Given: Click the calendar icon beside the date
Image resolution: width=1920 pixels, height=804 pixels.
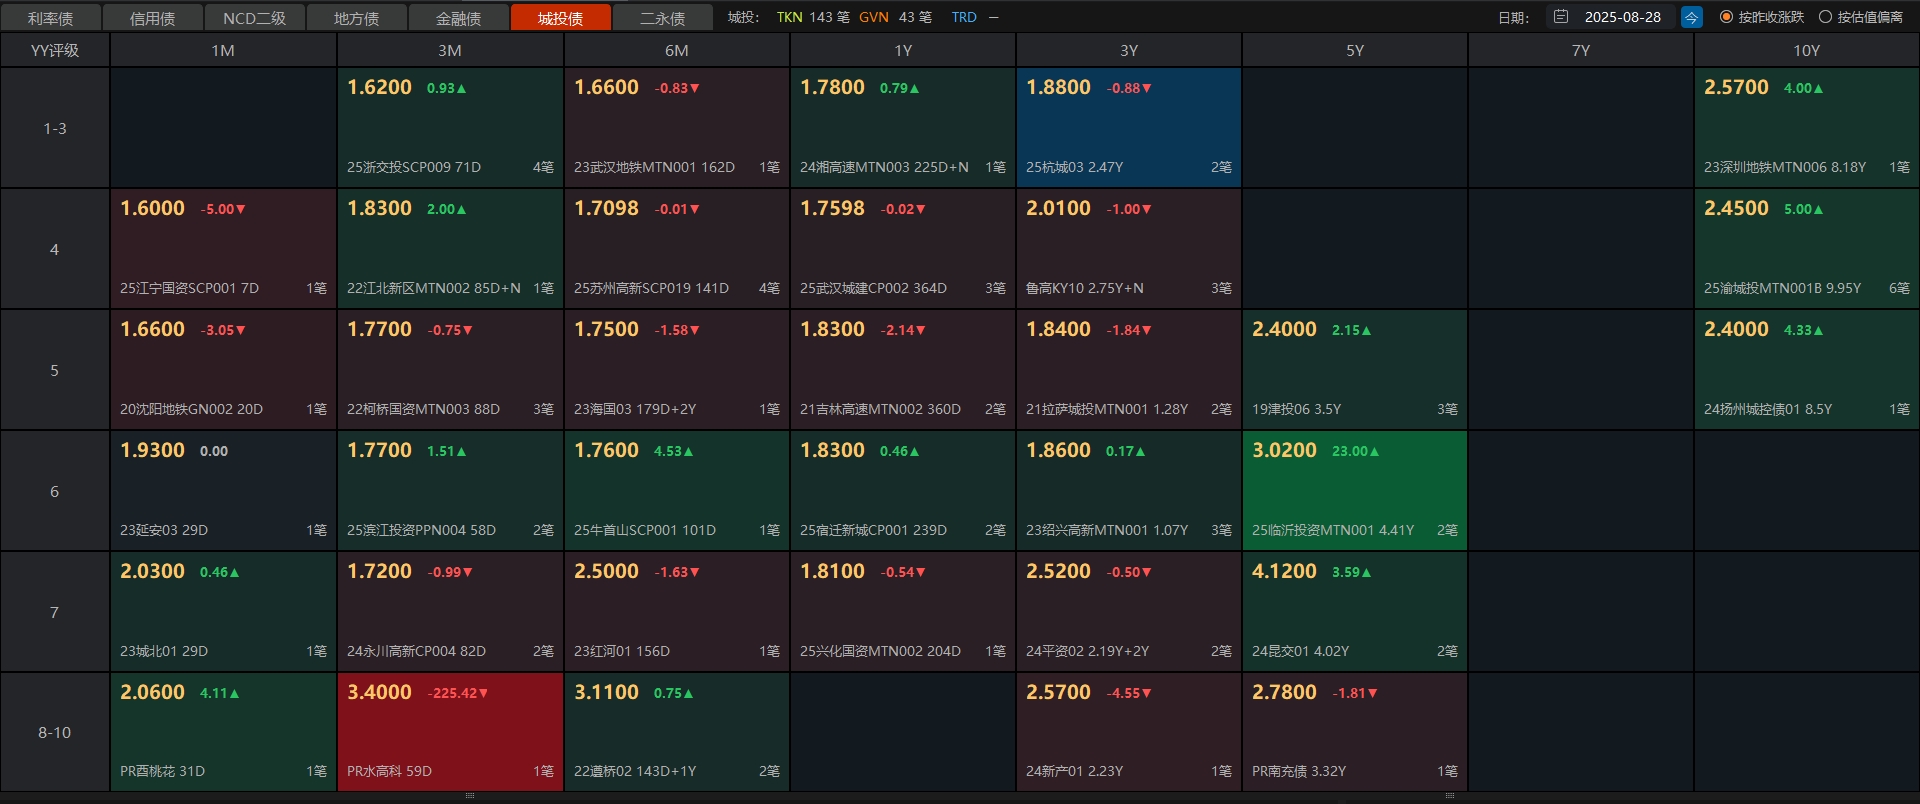Looking at the screenshot, I should click(x=1561, y=17).
